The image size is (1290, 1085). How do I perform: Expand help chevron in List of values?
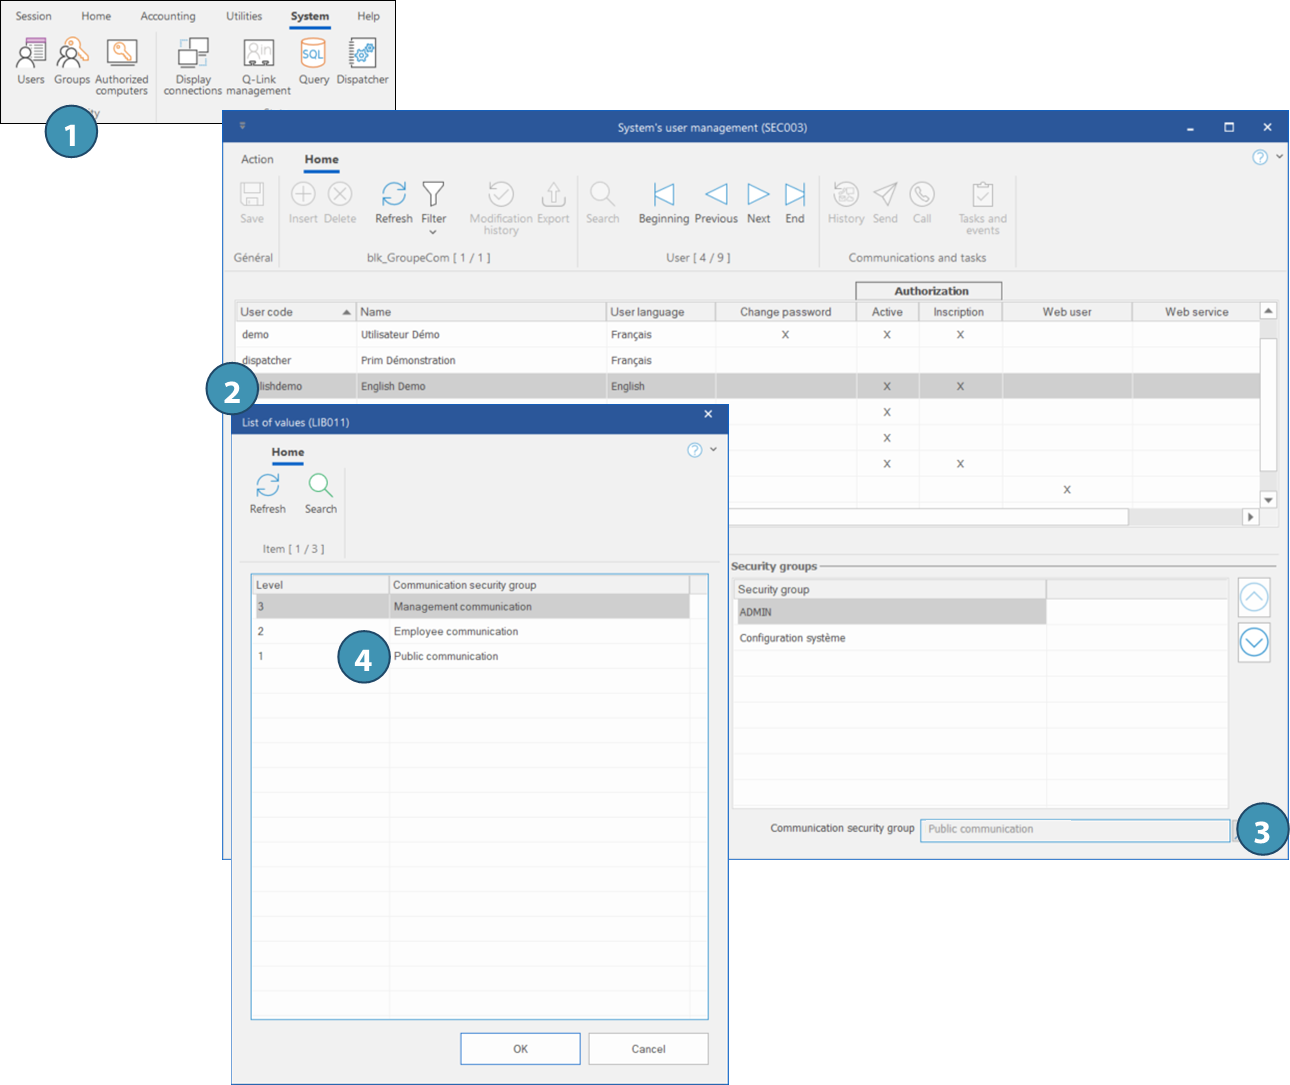pyautogui.click(x=713, y=450)
